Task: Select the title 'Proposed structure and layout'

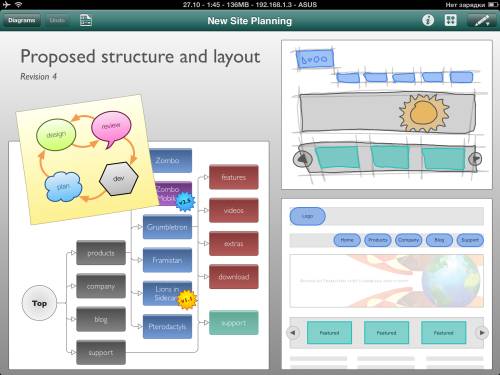Action: [x=140, y=56]
